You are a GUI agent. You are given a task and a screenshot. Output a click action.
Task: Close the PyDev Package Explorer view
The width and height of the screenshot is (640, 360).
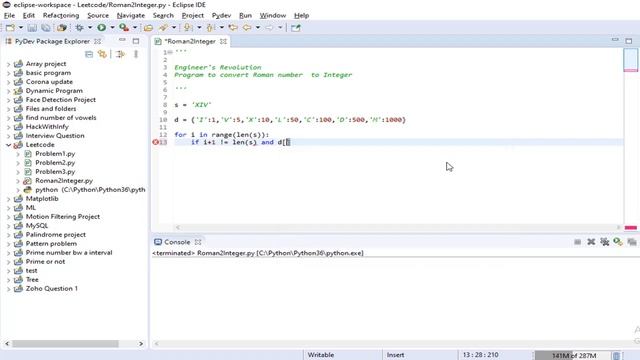[x=98, y=41]
